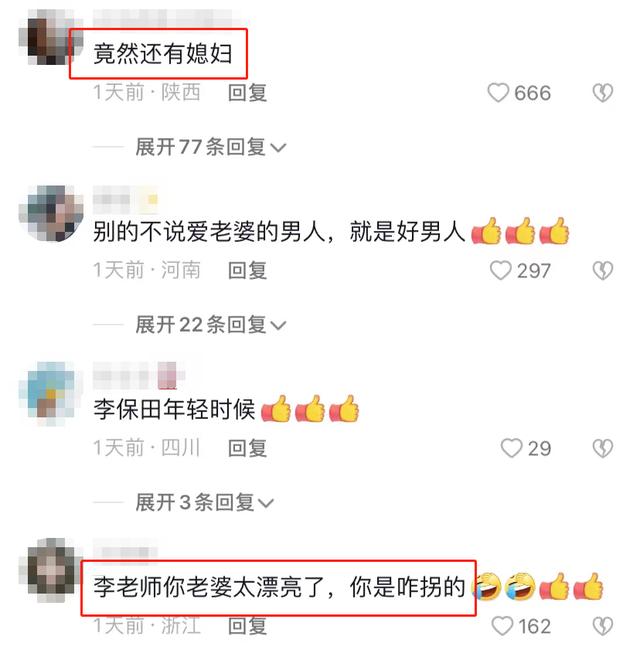This screenshot has width=640, height=650.
Task: Expand 展开77条回复 replies
Action: coord(211,147)
